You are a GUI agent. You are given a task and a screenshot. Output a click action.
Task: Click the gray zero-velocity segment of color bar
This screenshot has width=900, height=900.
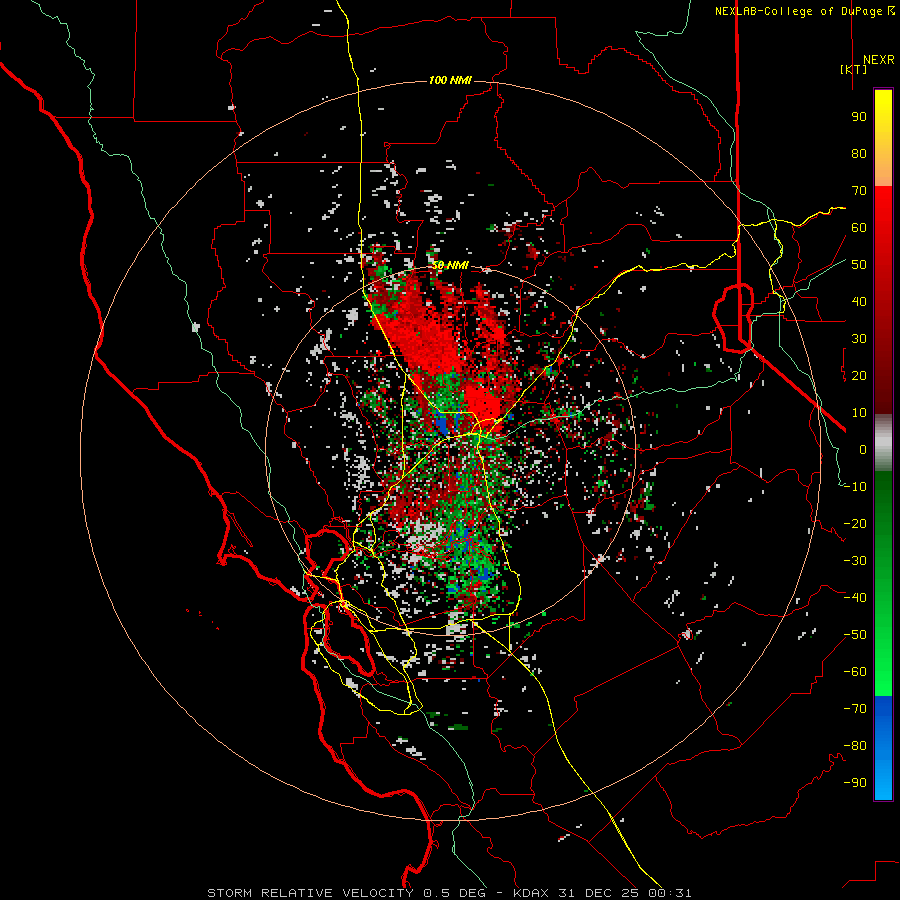point(883,443)
